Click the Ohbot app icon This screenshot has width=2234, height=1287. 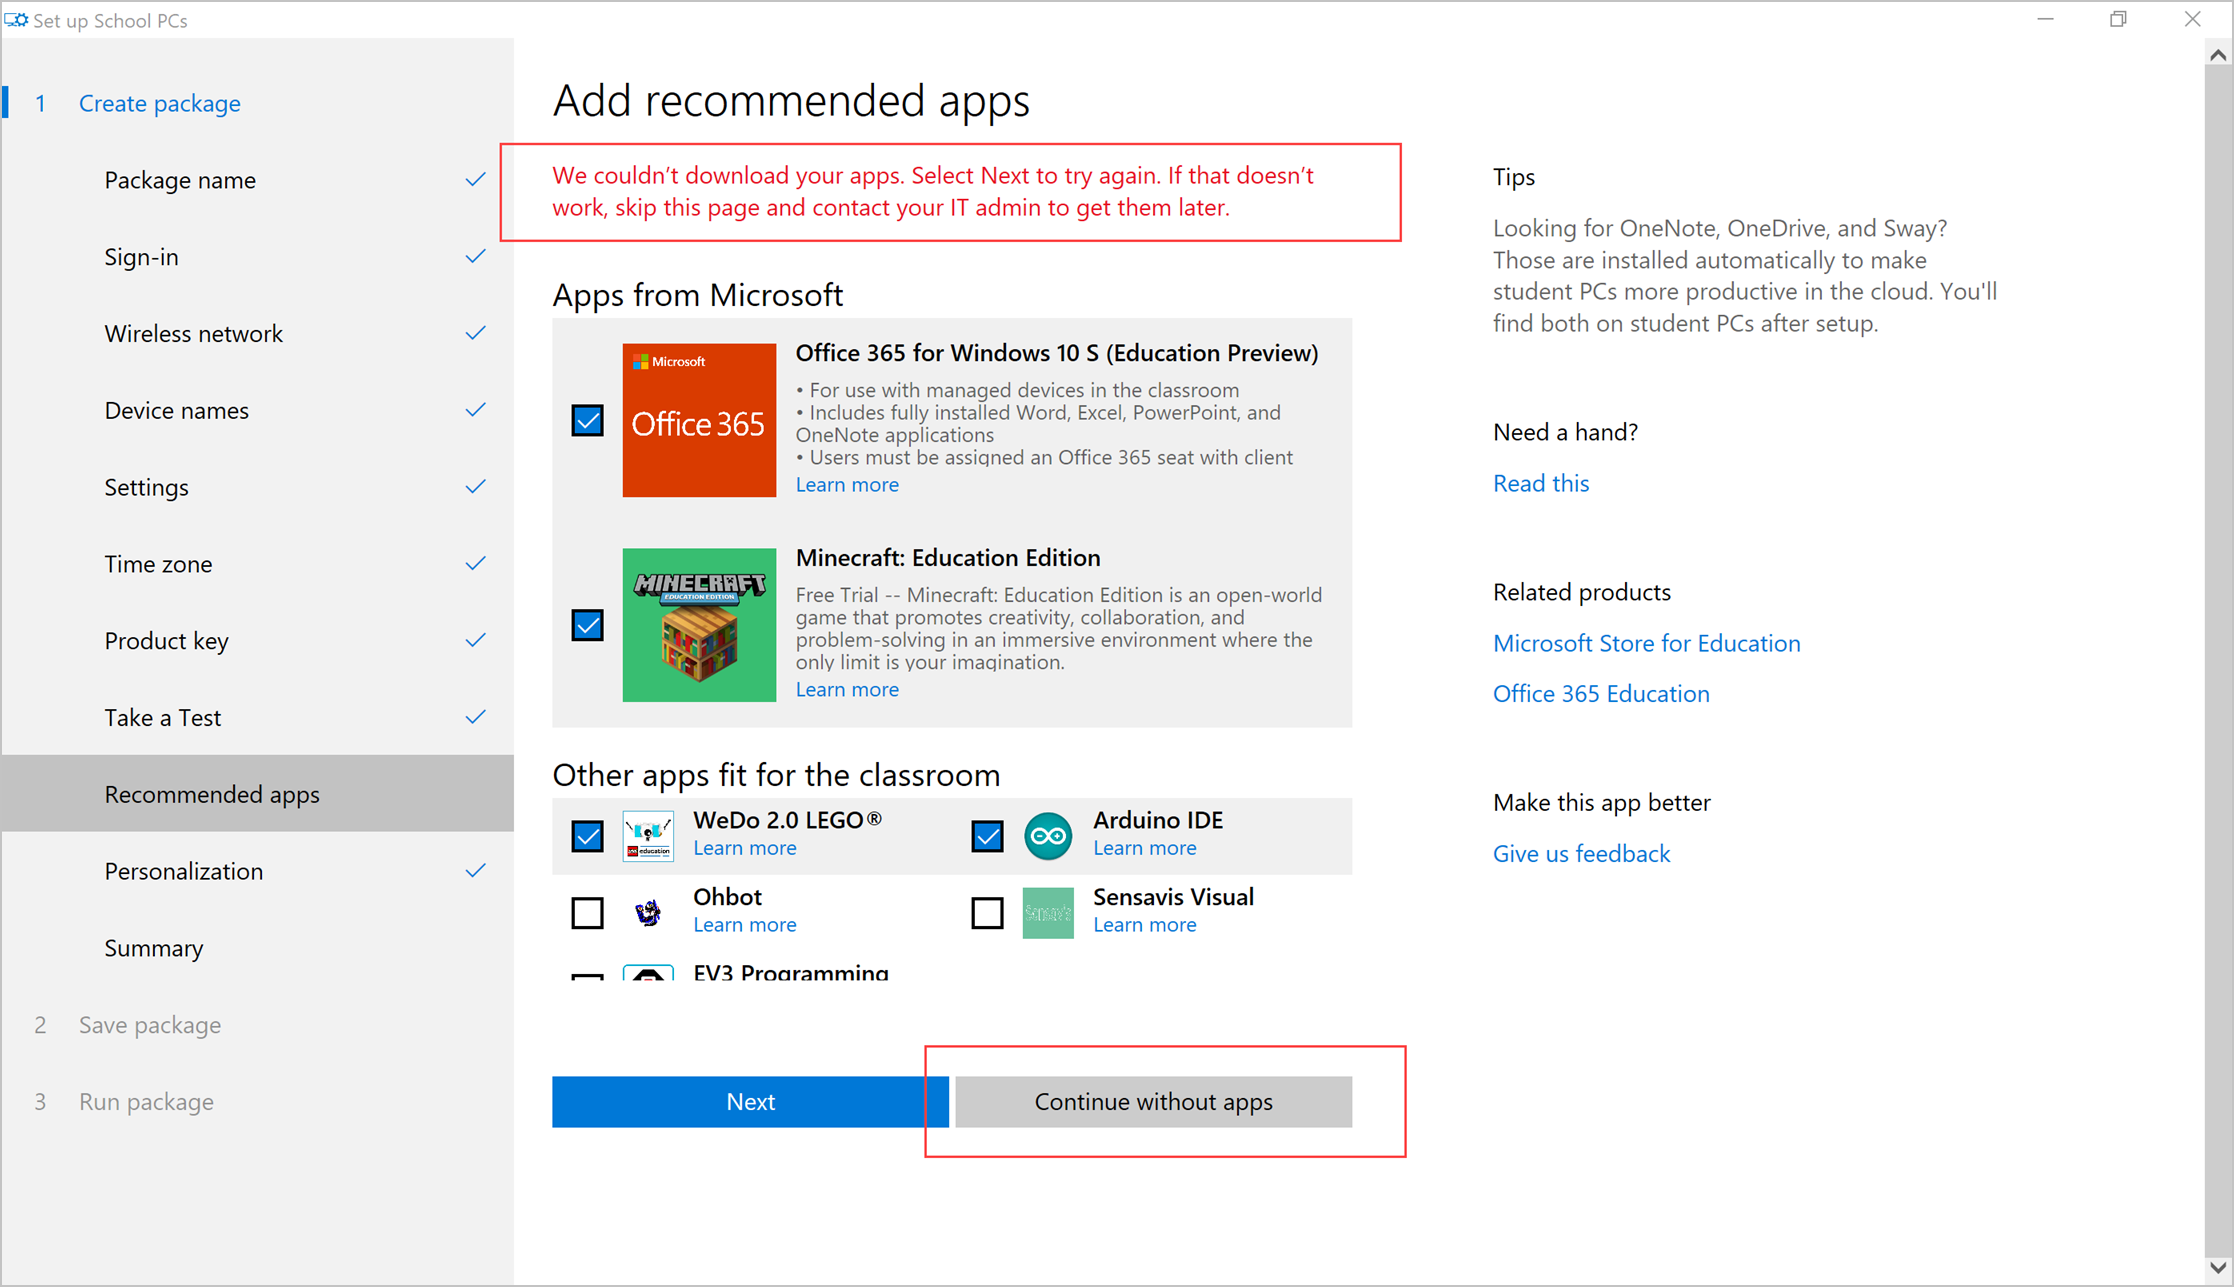coord(648,912)
